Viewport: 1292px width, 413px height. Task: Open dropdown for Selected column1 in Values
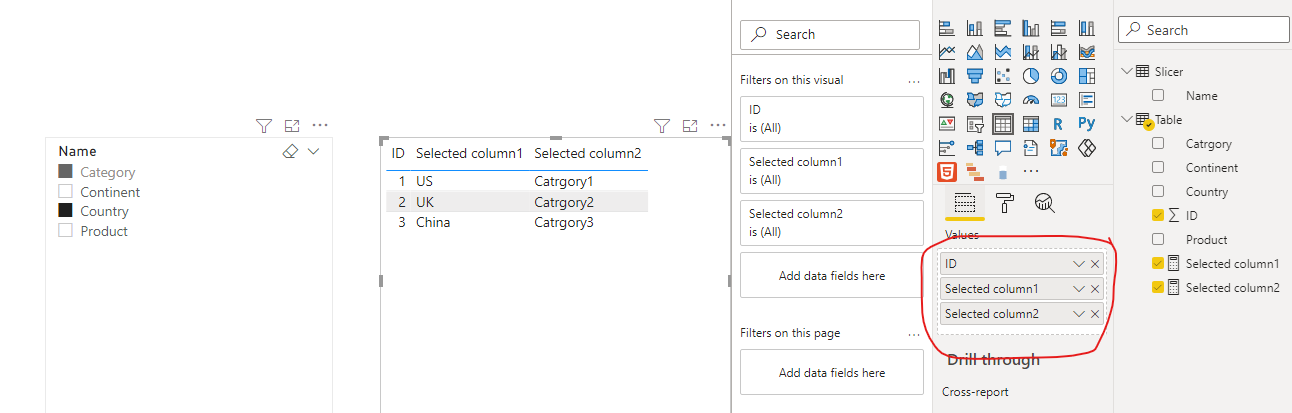tap(1079, 289)
